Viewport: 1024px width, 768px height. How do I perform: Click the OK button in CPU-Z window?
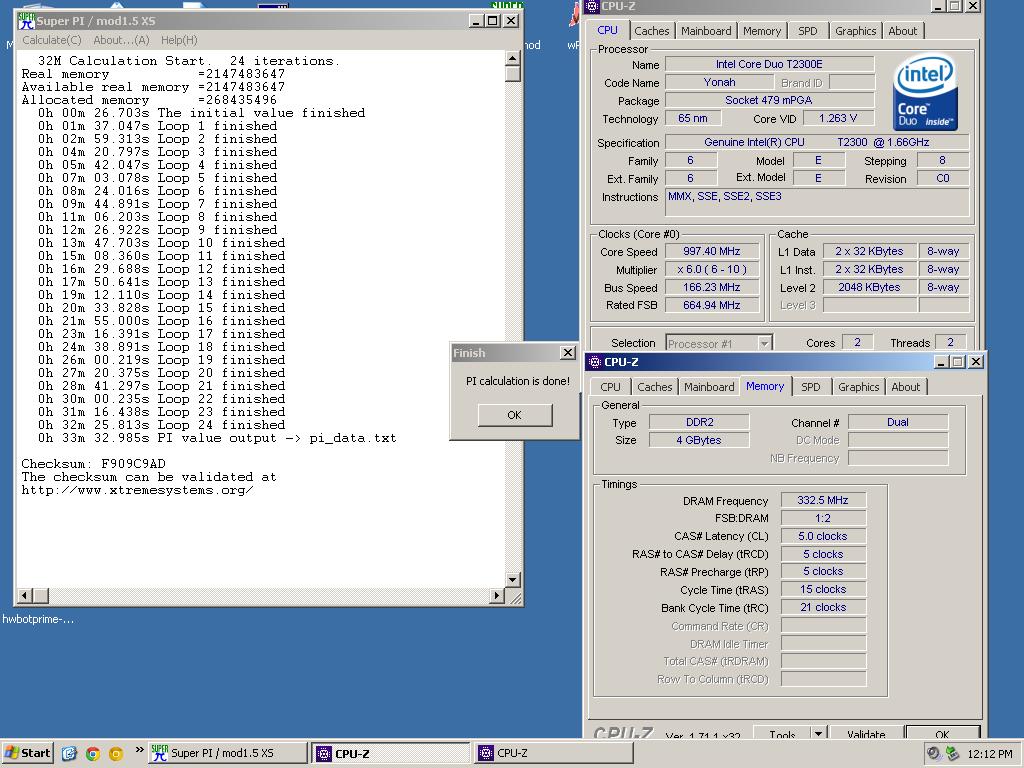[x=942, y=733]
